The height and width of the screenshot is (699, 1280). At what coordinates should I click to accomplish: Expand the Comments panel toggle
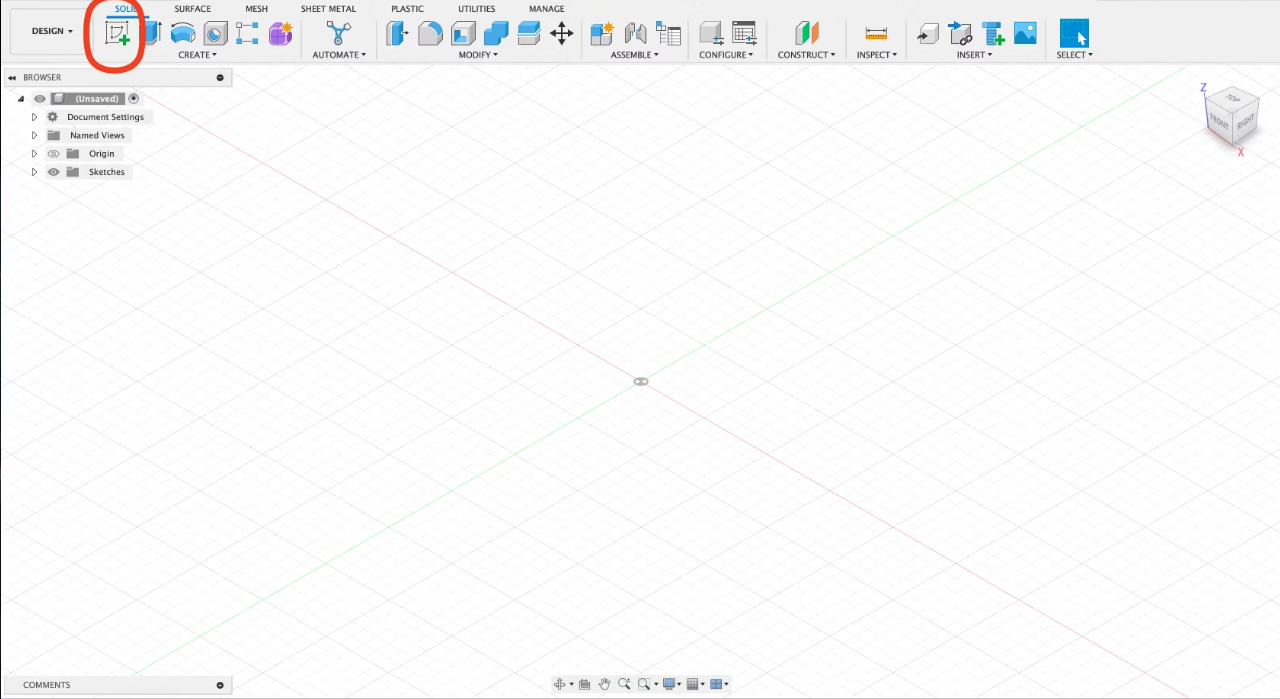coord(220,685)
